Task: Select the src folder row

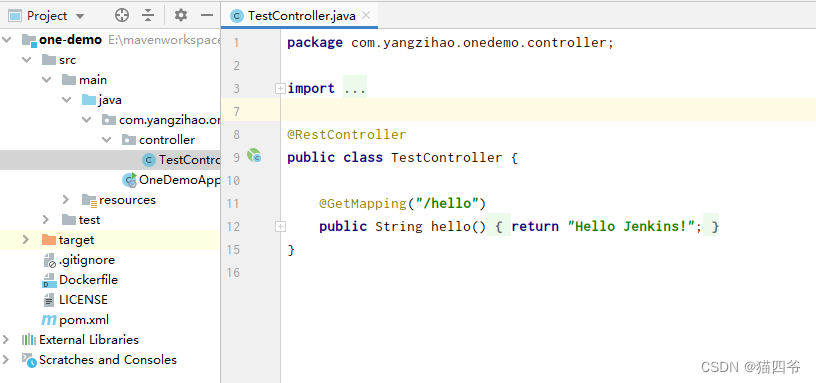Action: [110, 60]
